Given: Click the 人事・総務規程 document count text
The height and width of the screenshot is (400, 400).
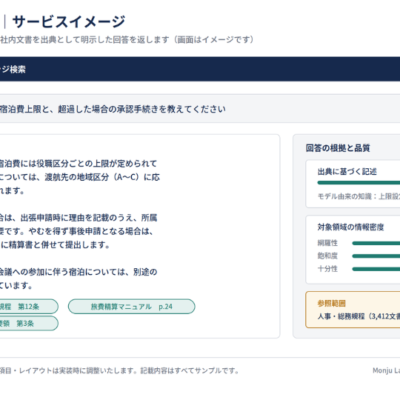Looking at the screenshot, I should pyautogui.click(x=359, y=316).
